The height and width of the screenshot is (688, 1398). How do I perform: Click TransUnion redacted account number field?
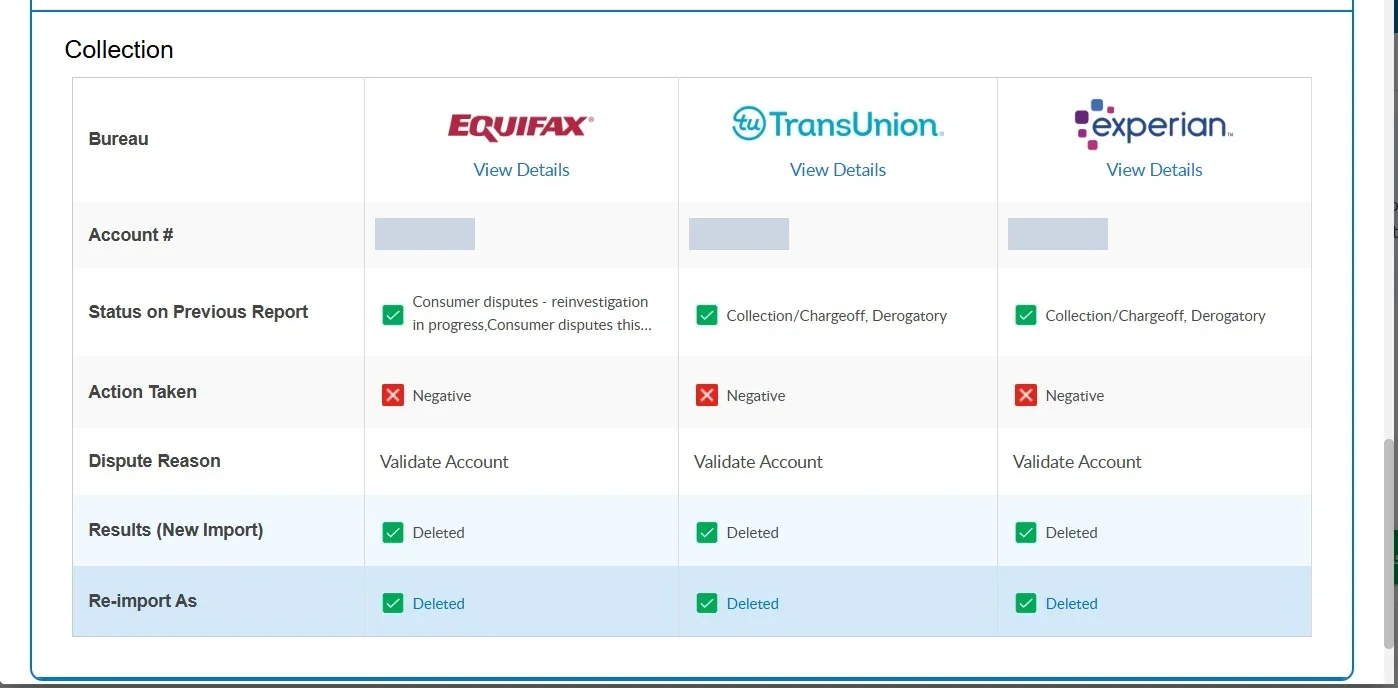pos(739,234)
